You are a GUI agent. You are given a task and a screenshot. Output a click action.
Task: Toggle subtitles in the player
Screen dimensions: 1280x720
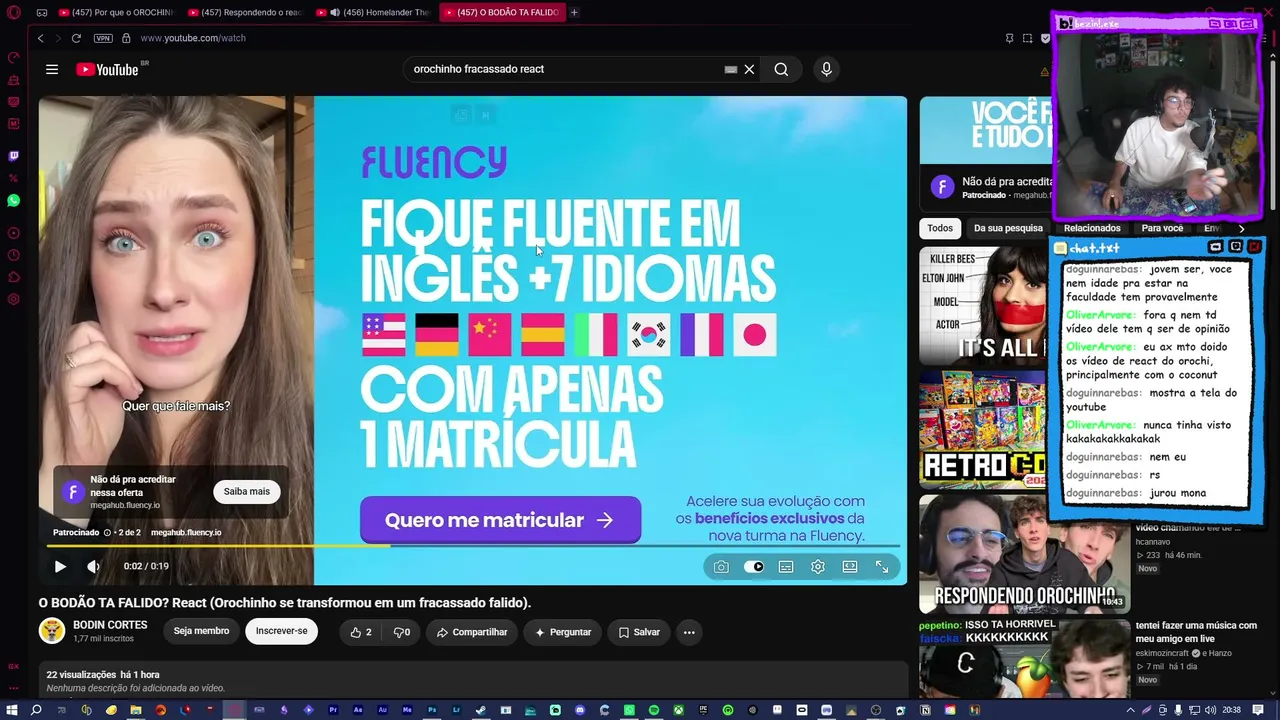point(786,567)
